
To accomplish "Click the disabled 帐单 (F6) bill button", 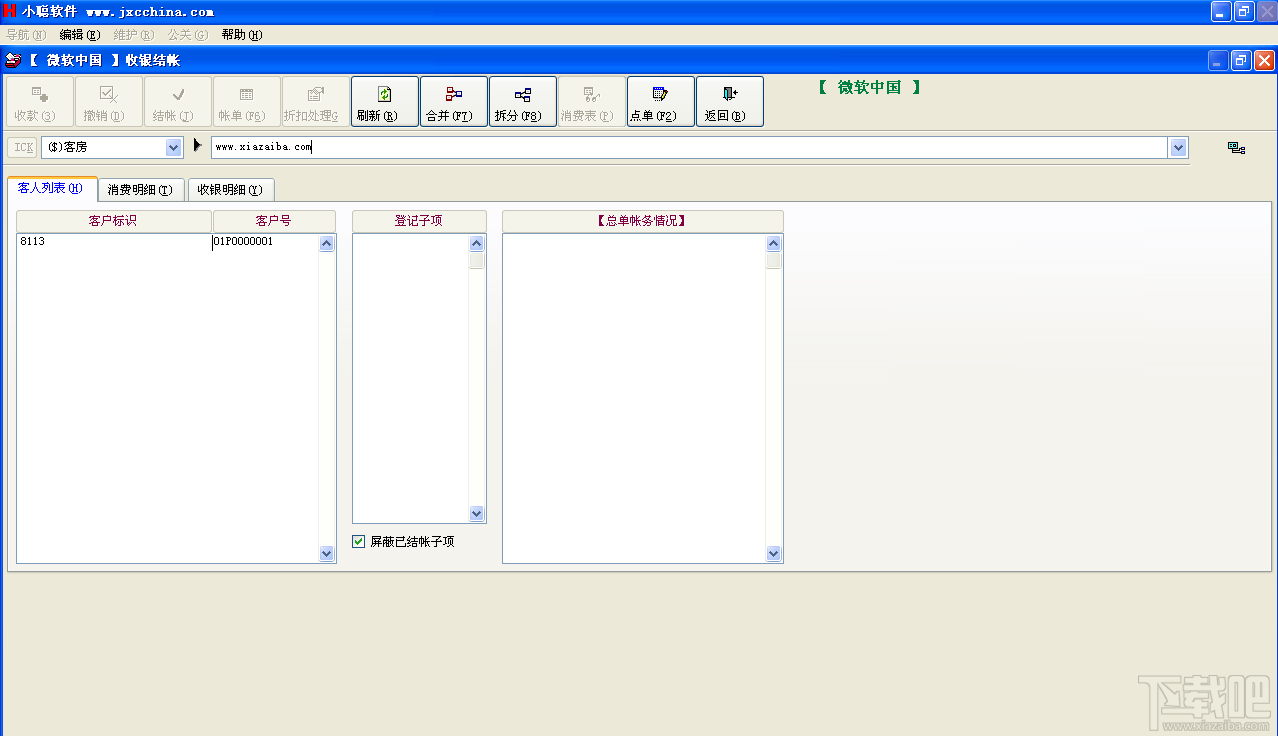I will tap(247, 102).
